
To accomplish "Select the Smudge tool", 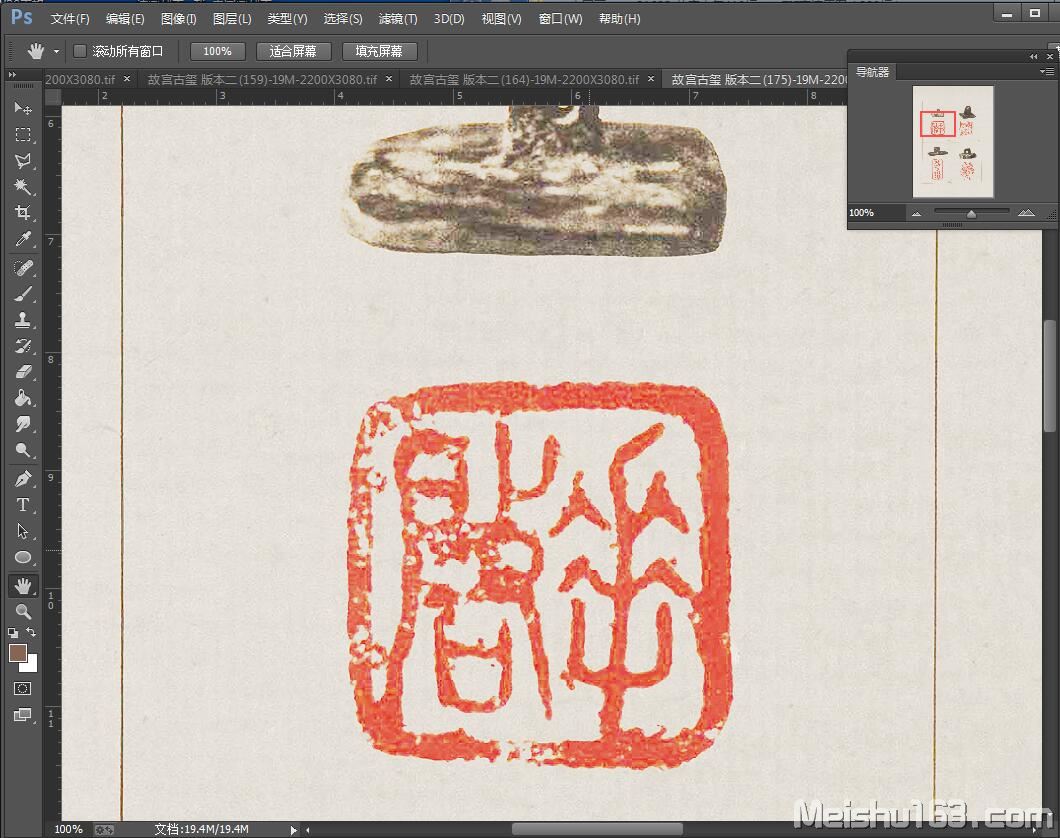I will pos(23,424).
